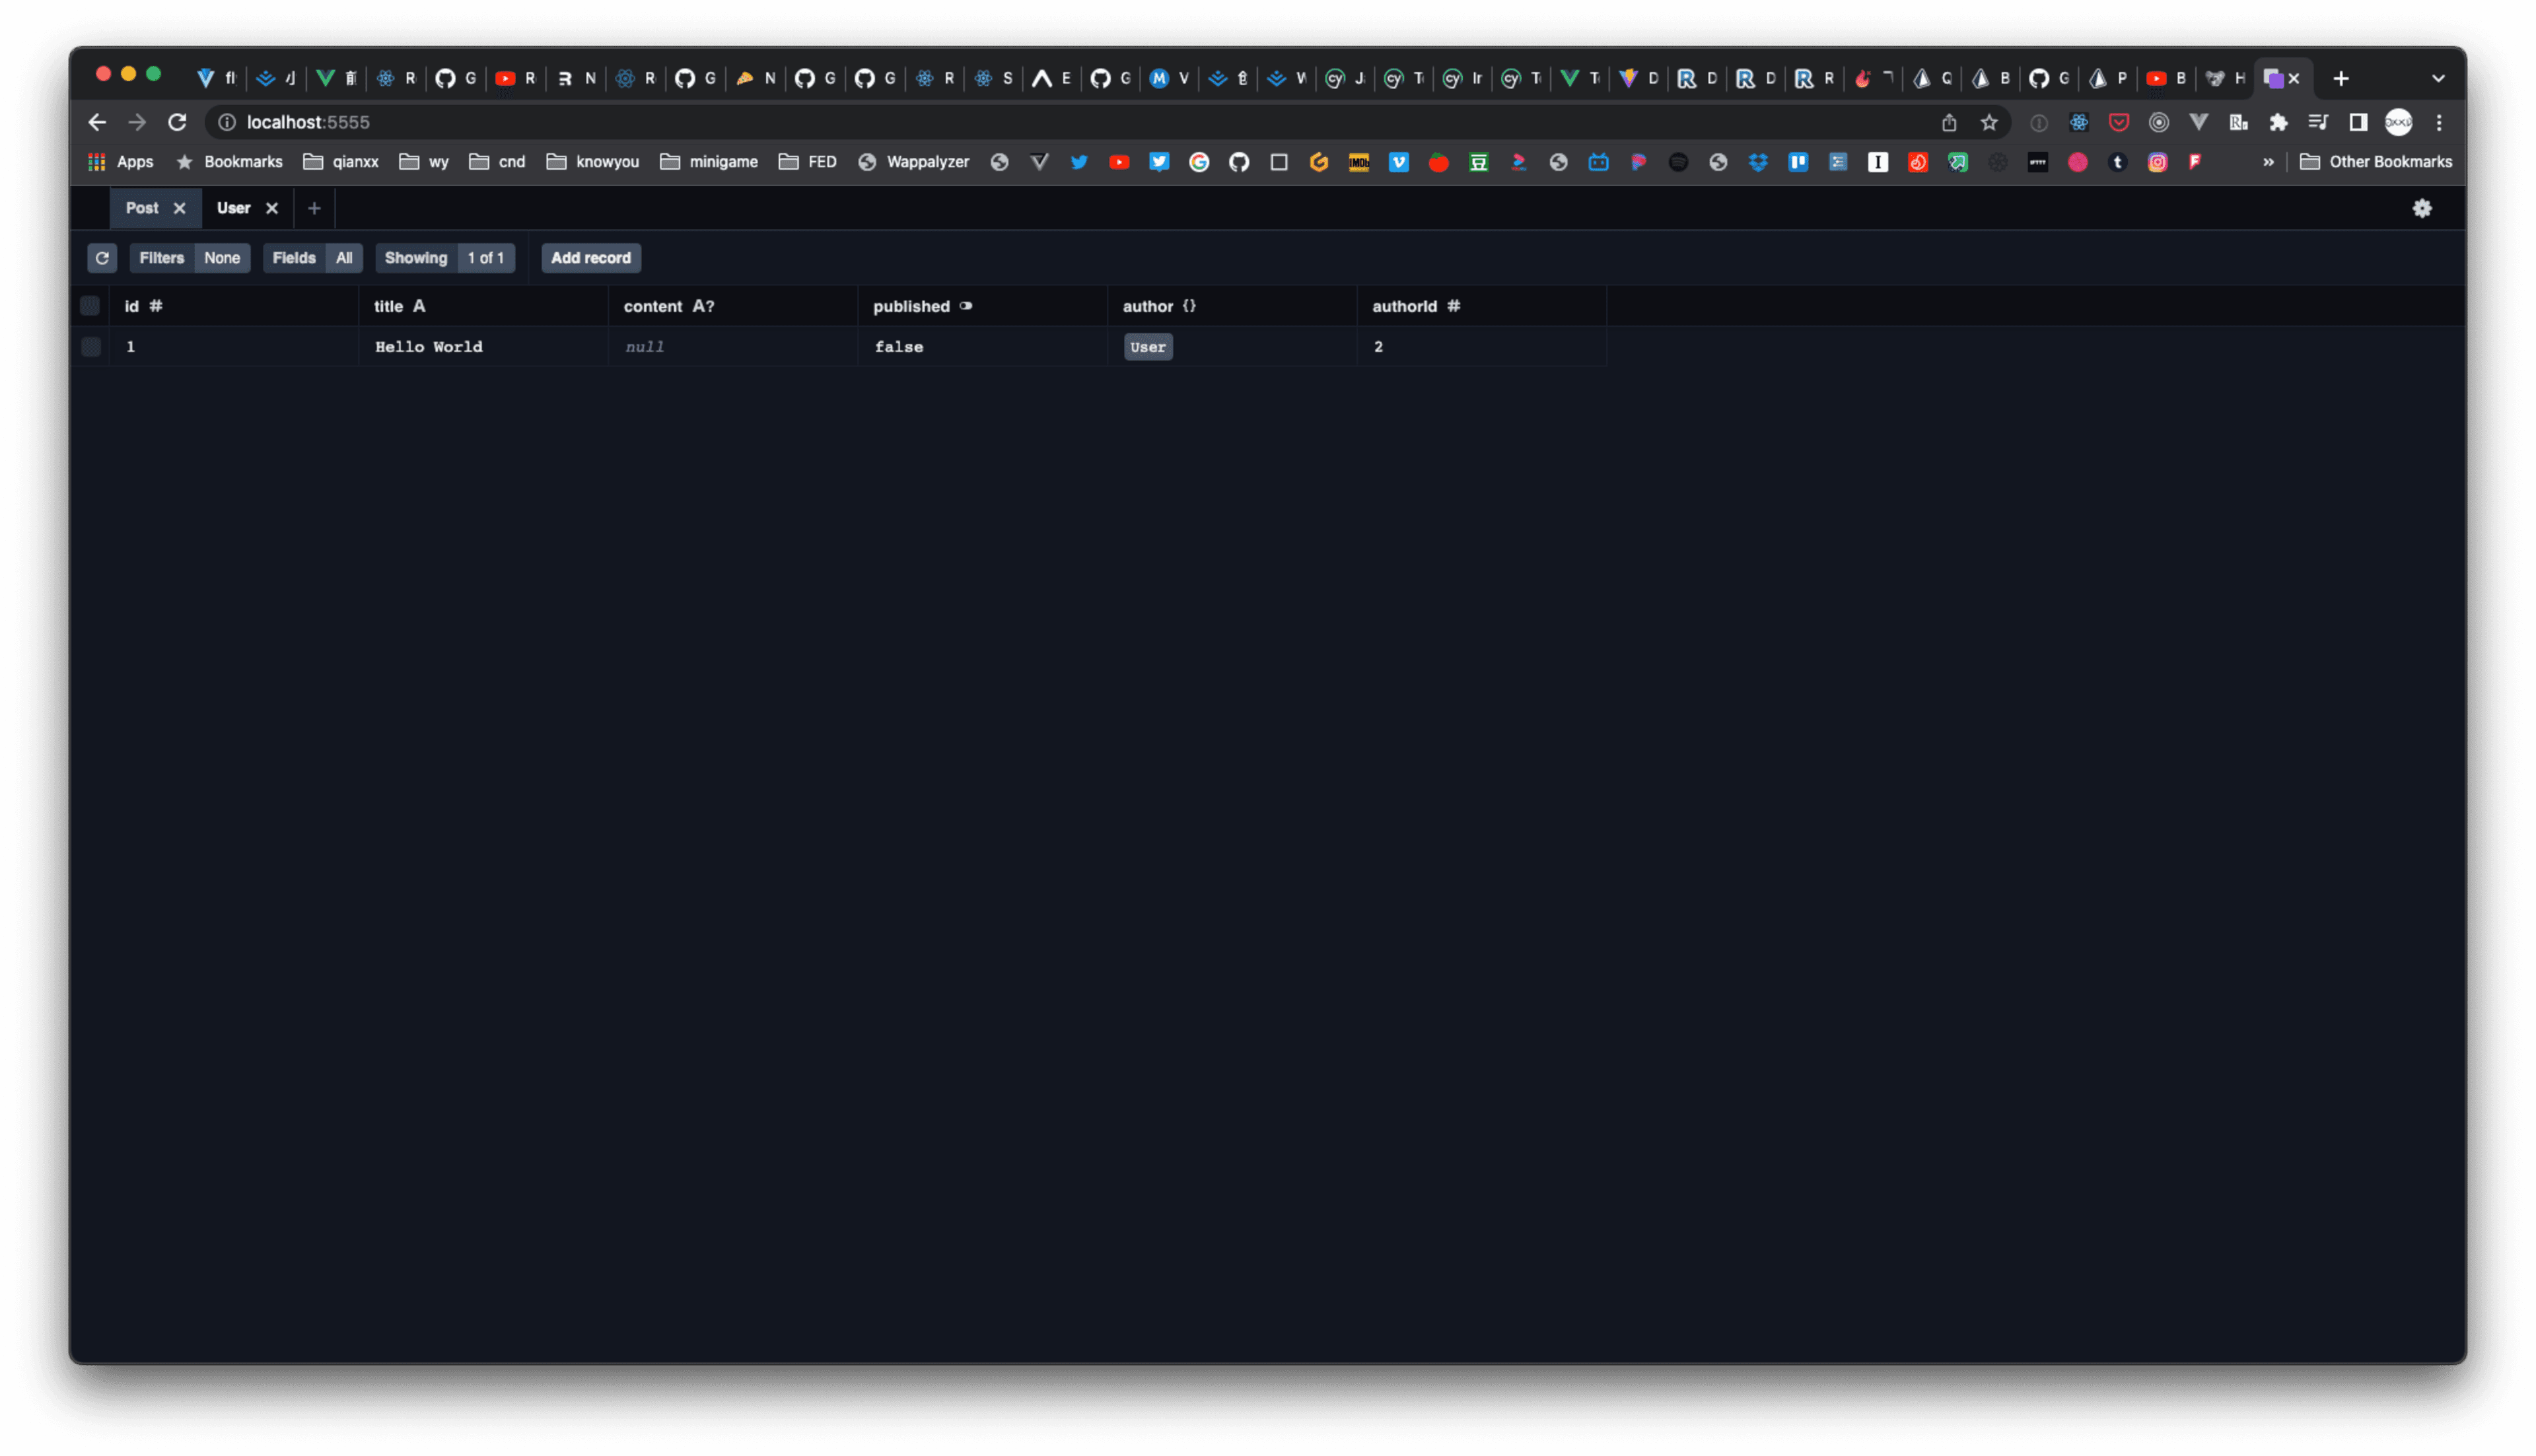Open the Prisma Studio settings gear
The height and width of the screenshot is (1456, 2536).
click(x=2421, y=208)
